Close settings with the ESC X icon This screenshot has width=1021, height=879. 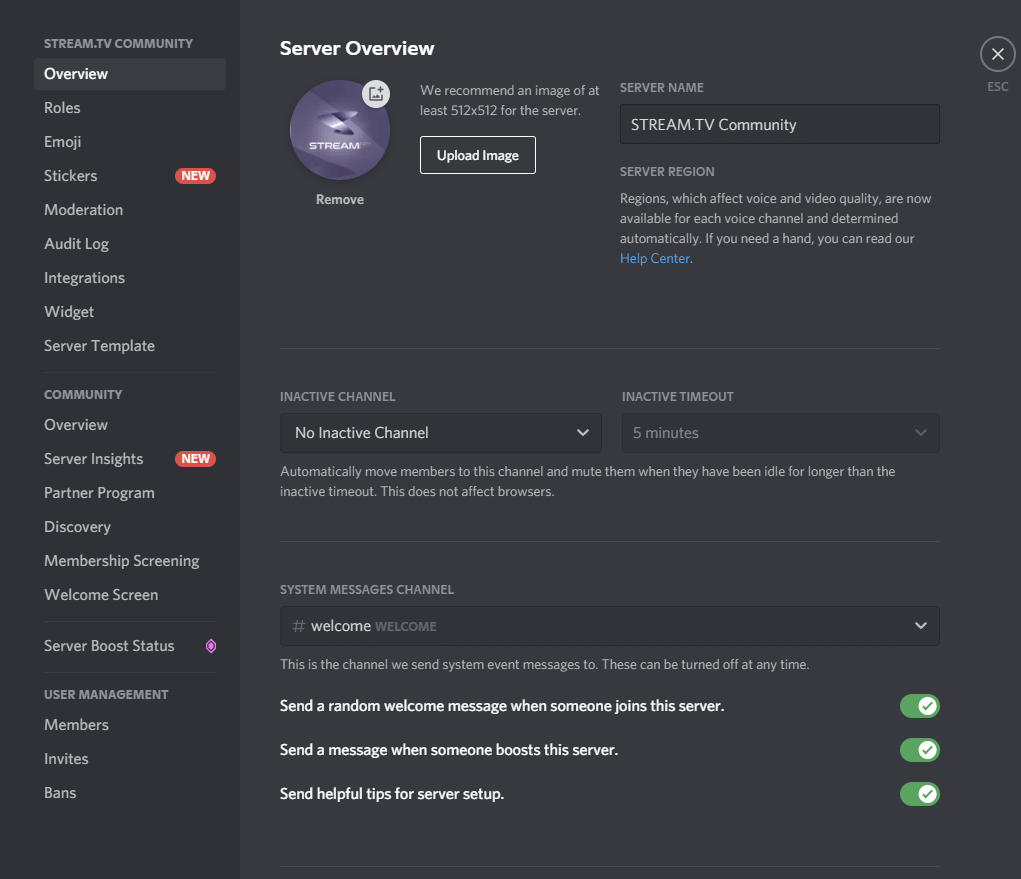tap(997, 54)
